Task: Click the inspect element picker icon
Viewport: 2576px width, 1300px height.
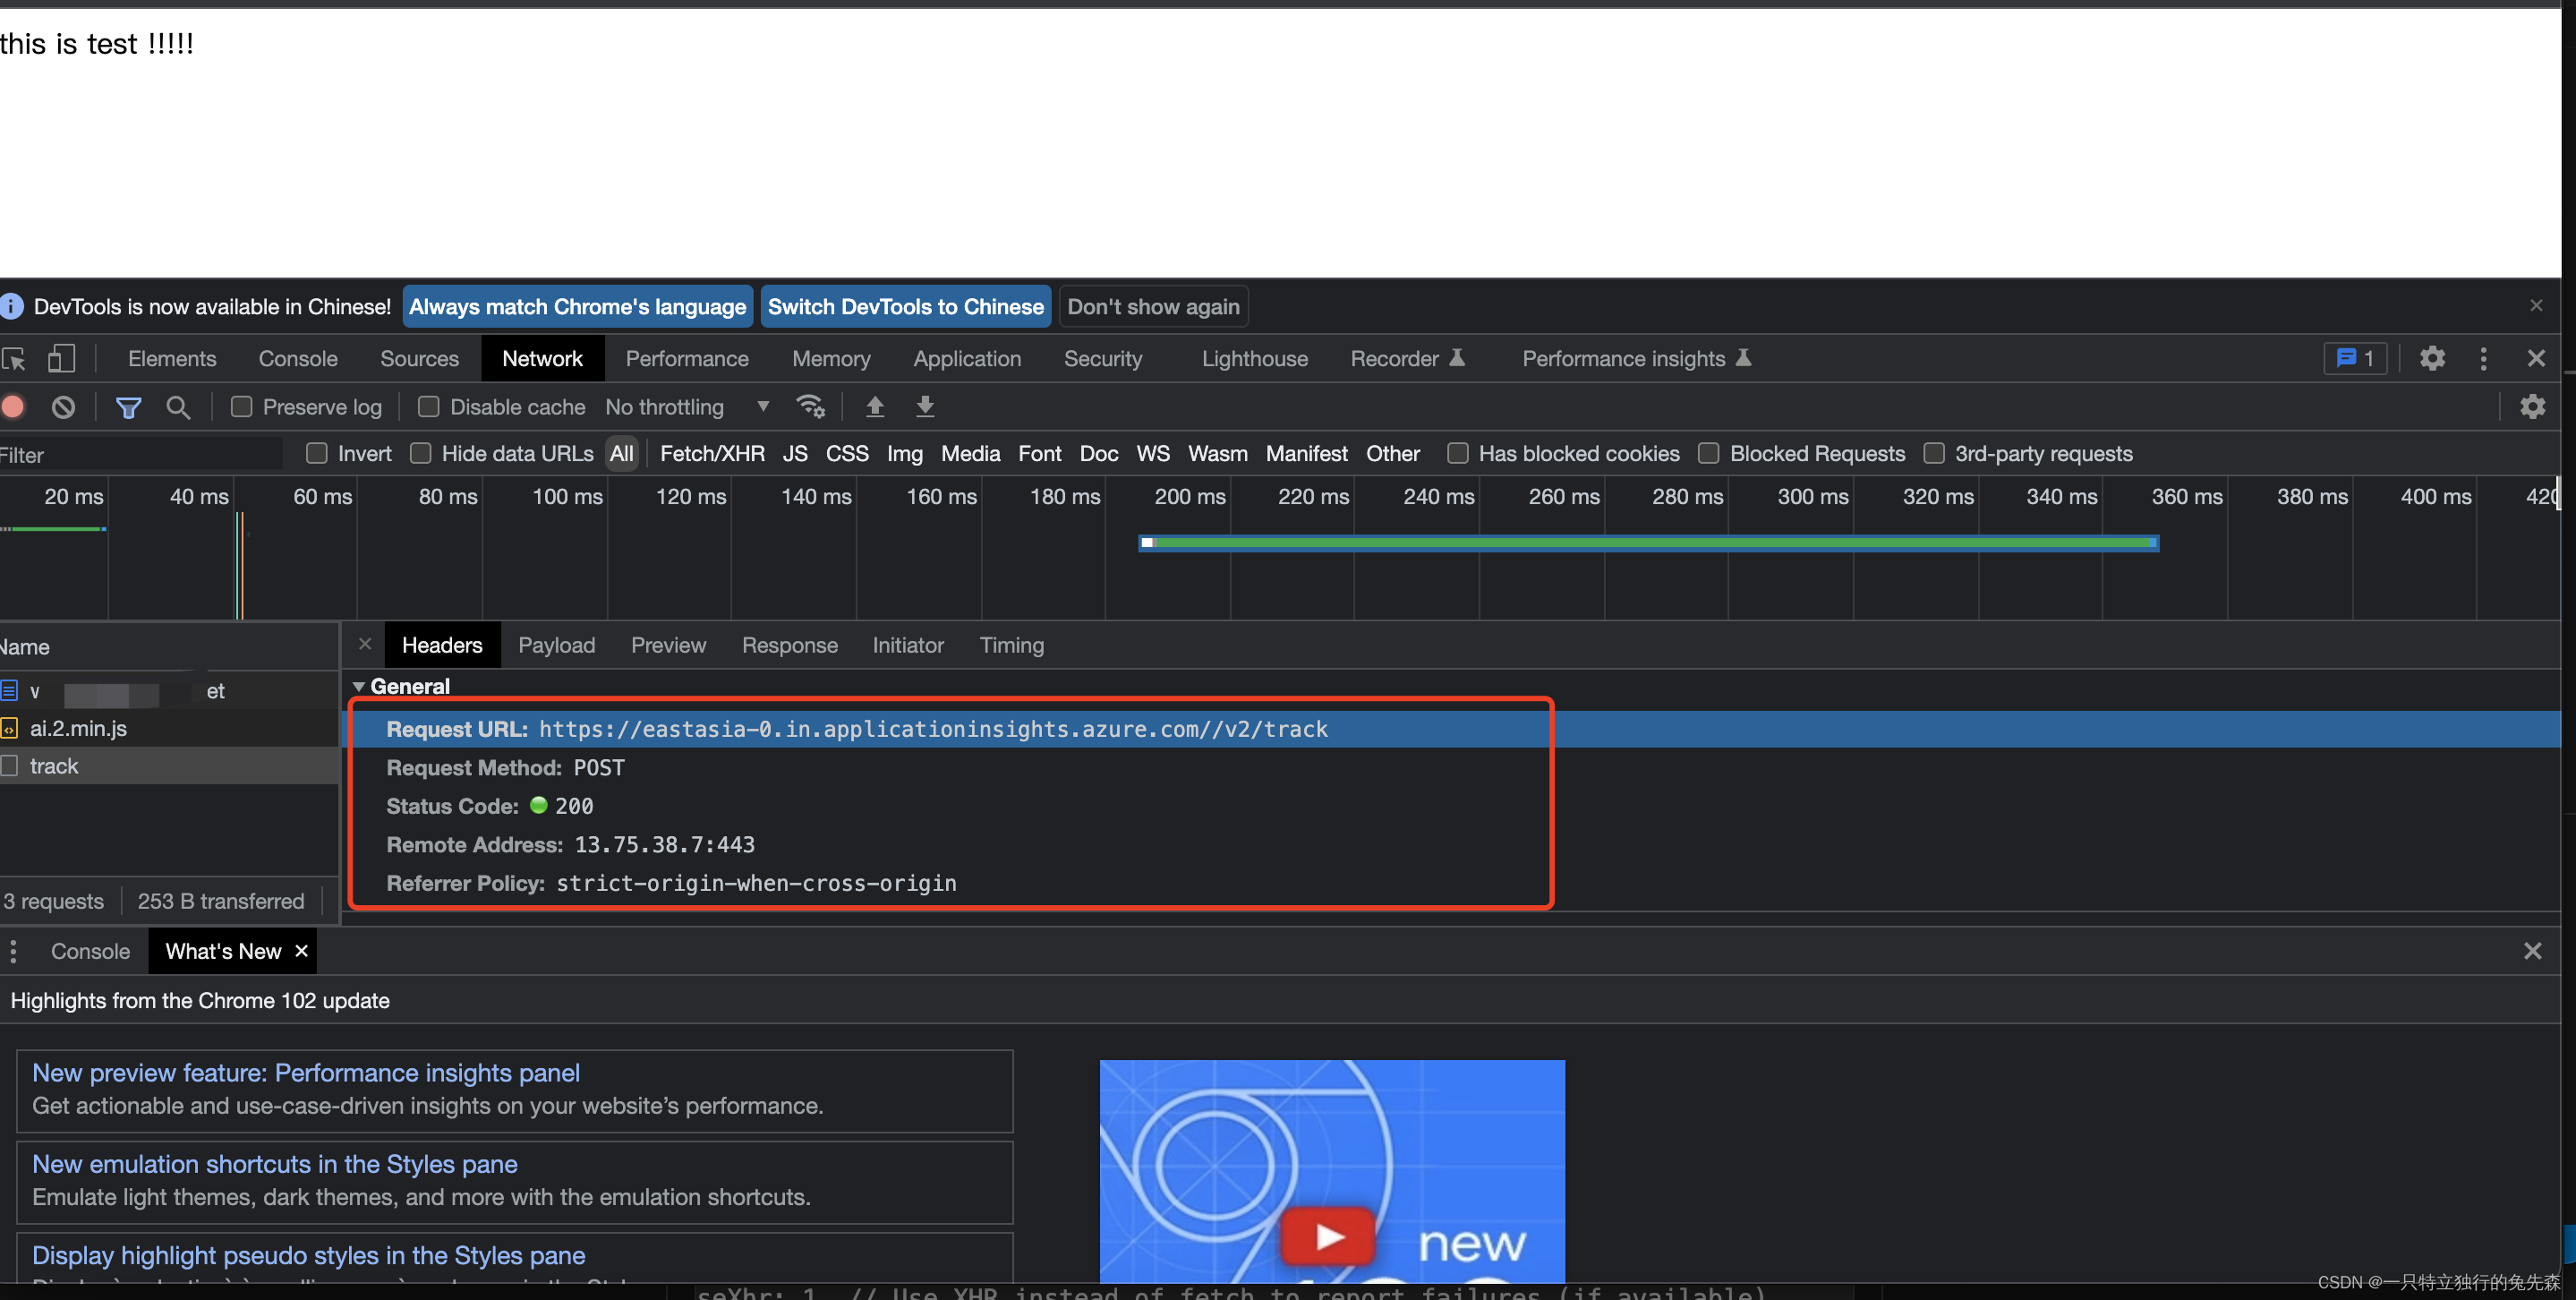Action: pyautogui.click(x=14, y=359)
